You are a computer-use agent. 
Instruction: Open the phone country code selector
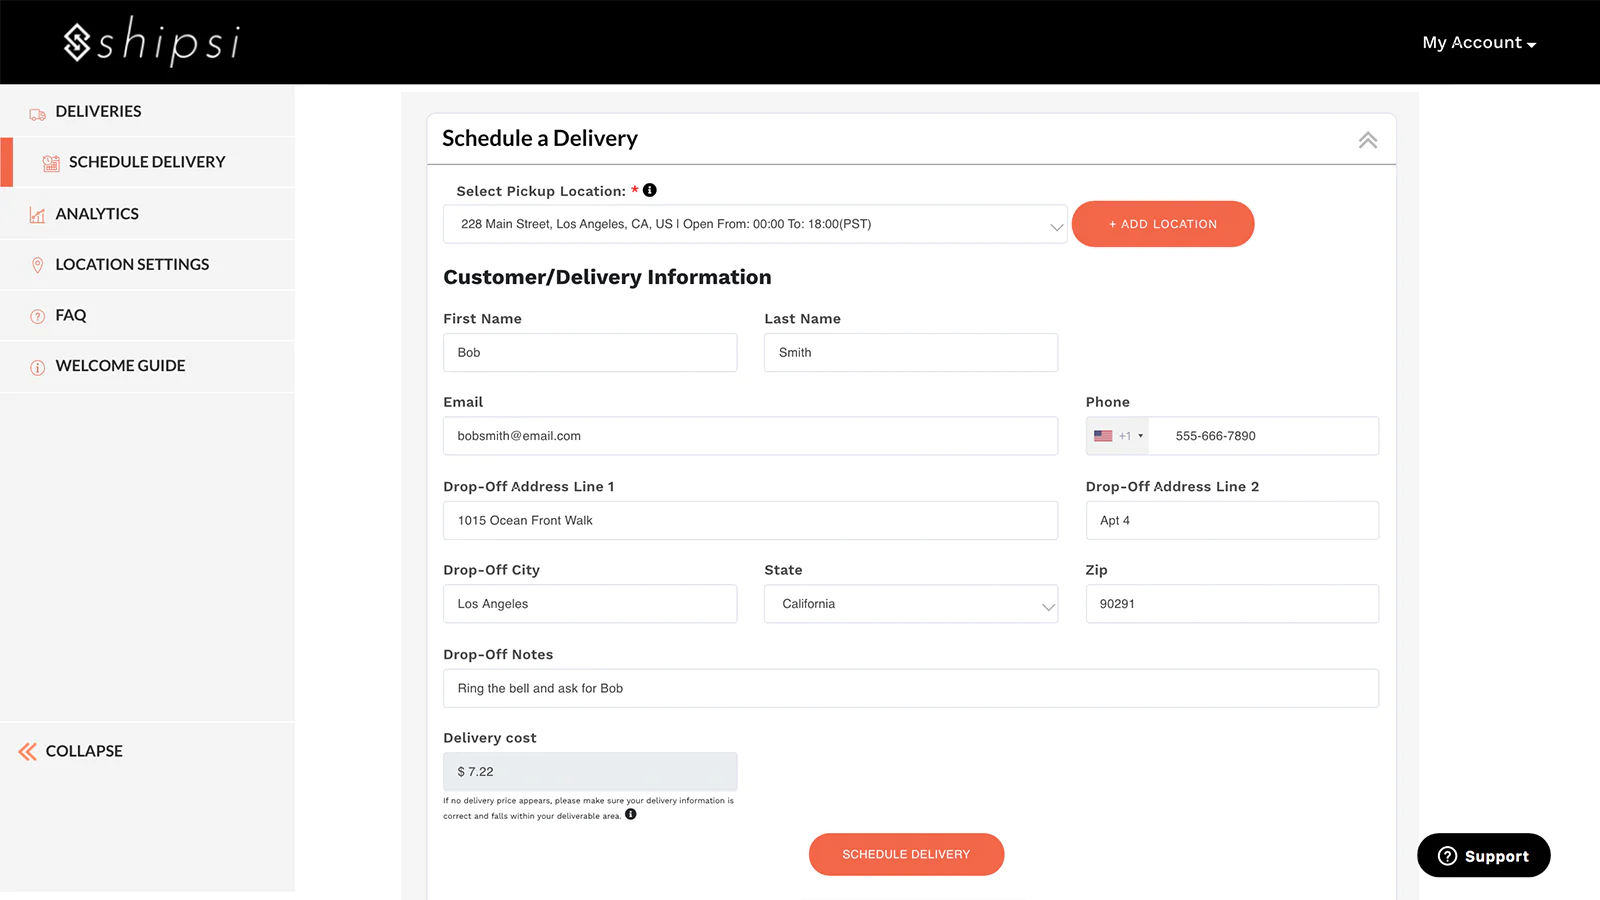coord(1118,436)
